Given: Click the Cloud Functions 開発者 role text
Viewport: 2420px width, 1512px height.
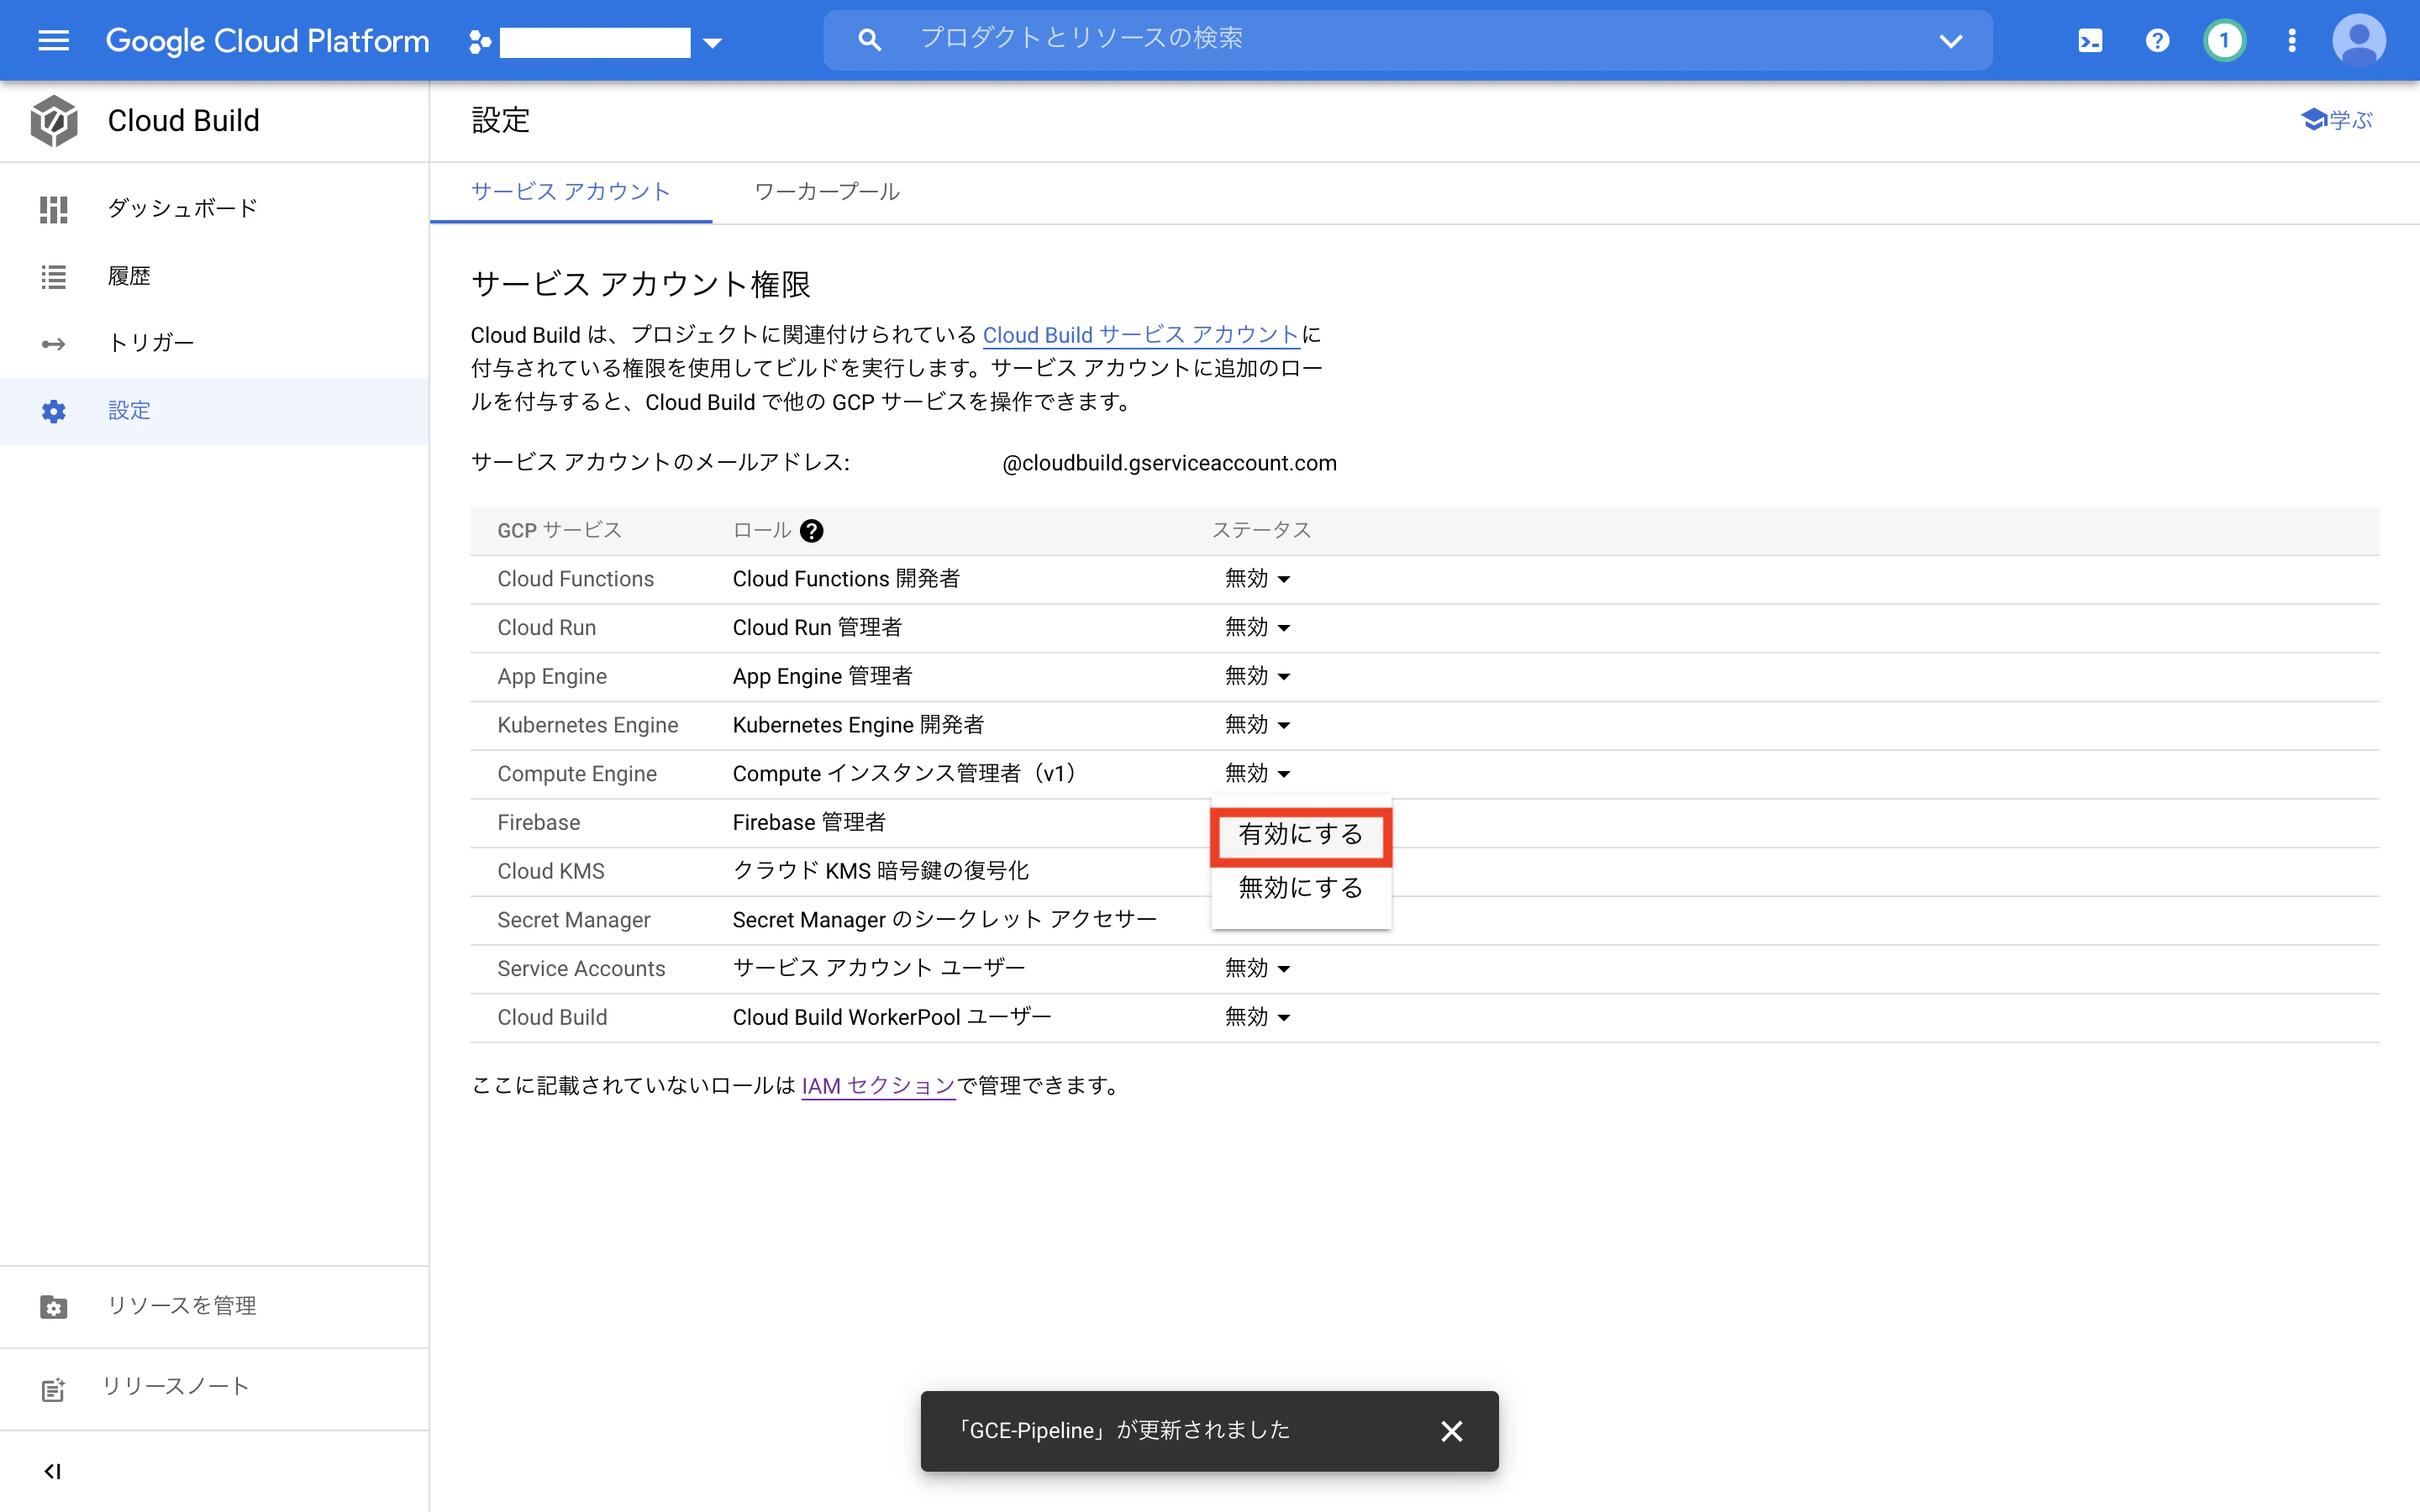Looking at the screenshot, I should [x=846, y=579].
